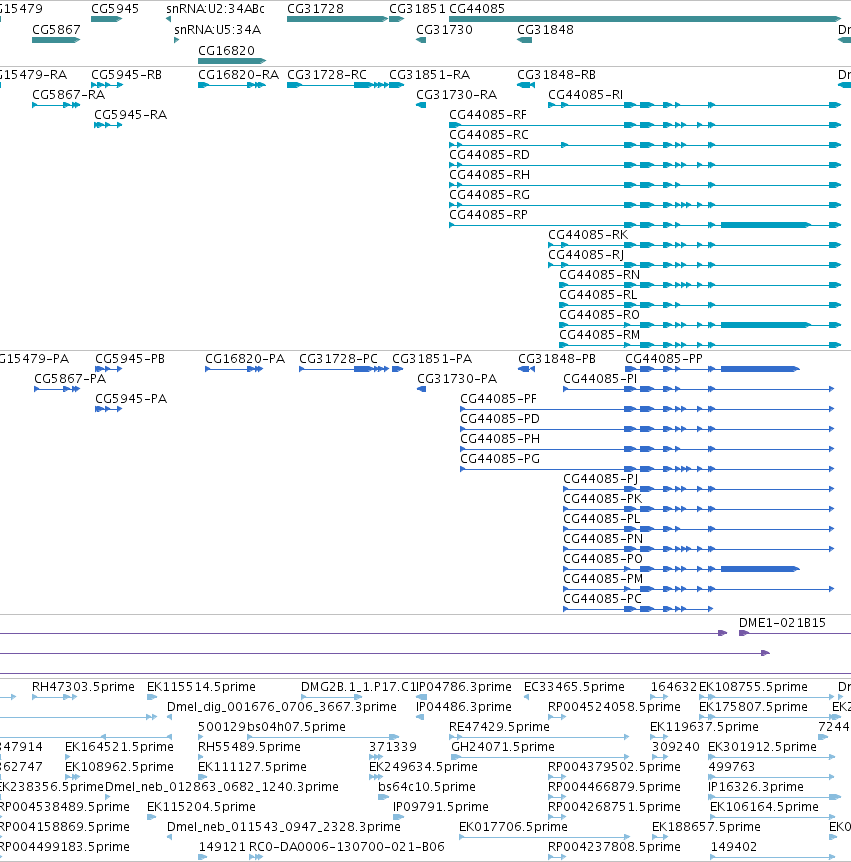Click transcript CG31728-RC
Image resolution: width=851 pixels, height=862 pixels.
pos(337,85)
